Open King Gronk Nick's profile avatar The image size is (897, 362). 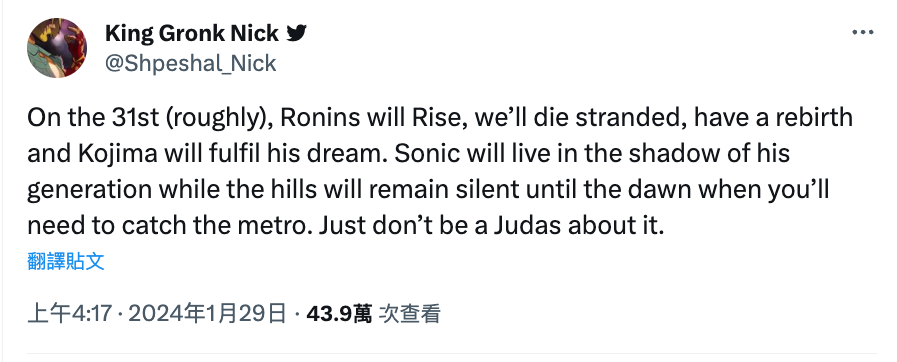[57, 47]
